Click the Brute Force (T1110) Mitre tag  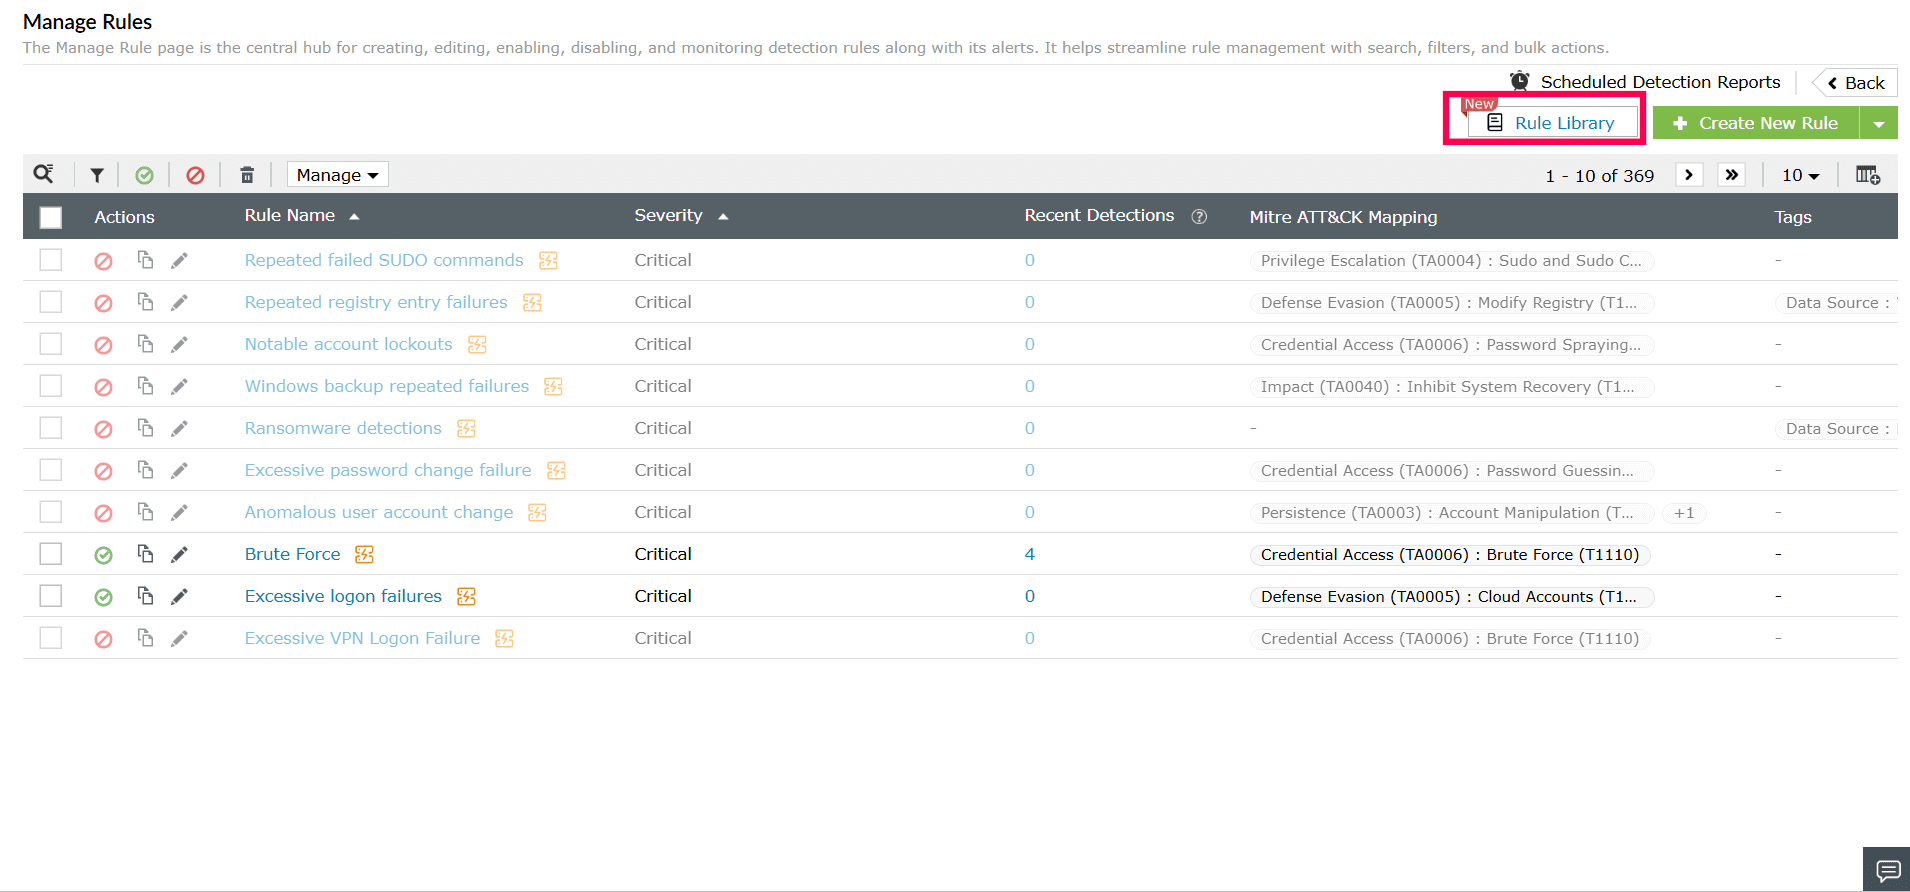click(x=1450, y=555)
